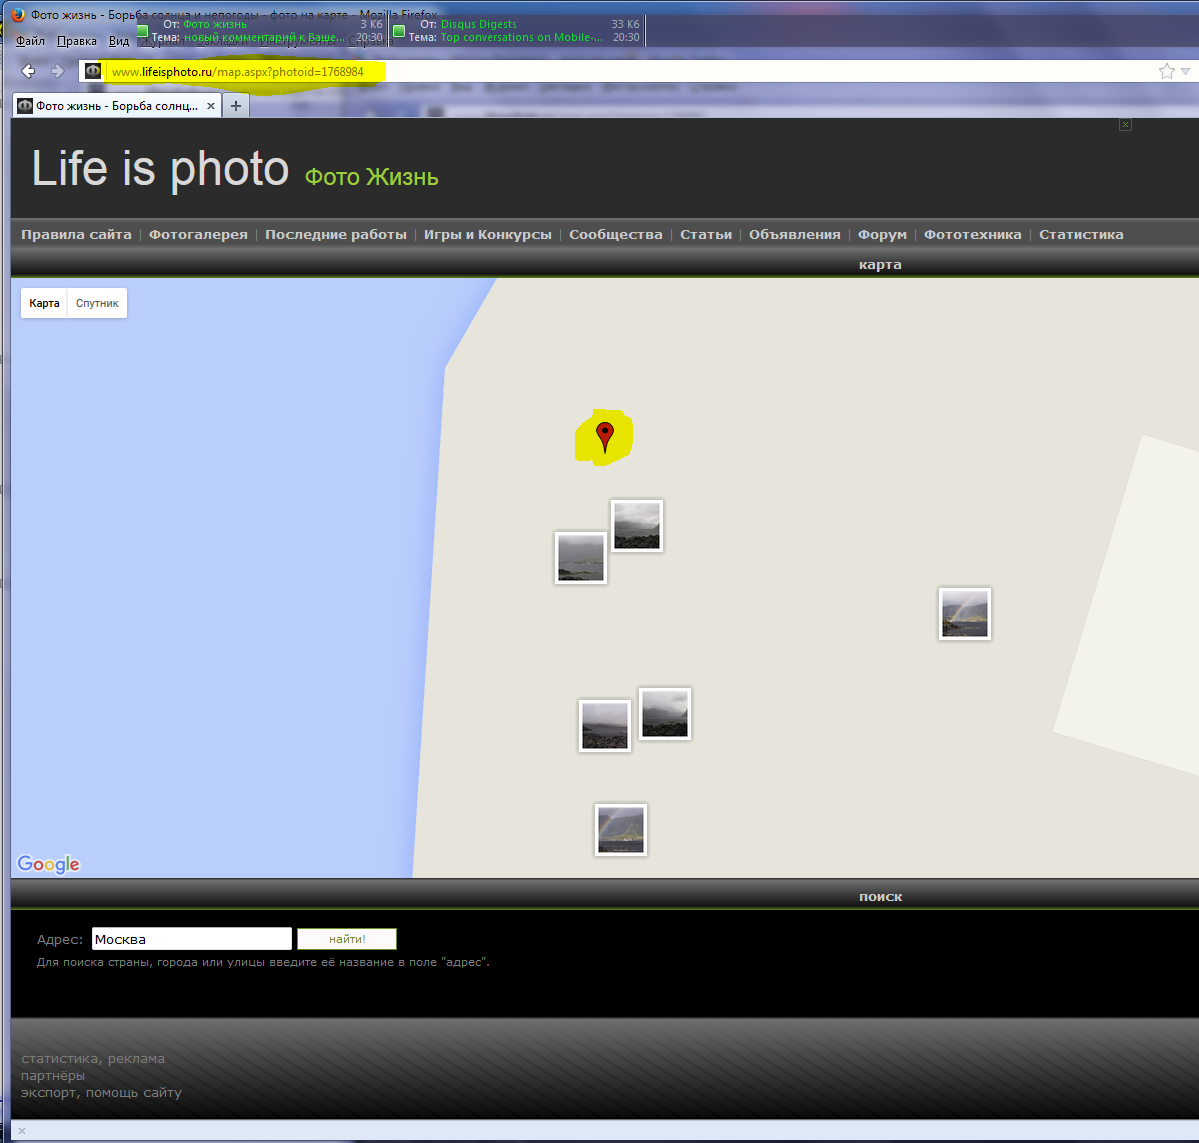Go to the Форум section
1199x1143 pixels.
(x=882, y=234)
